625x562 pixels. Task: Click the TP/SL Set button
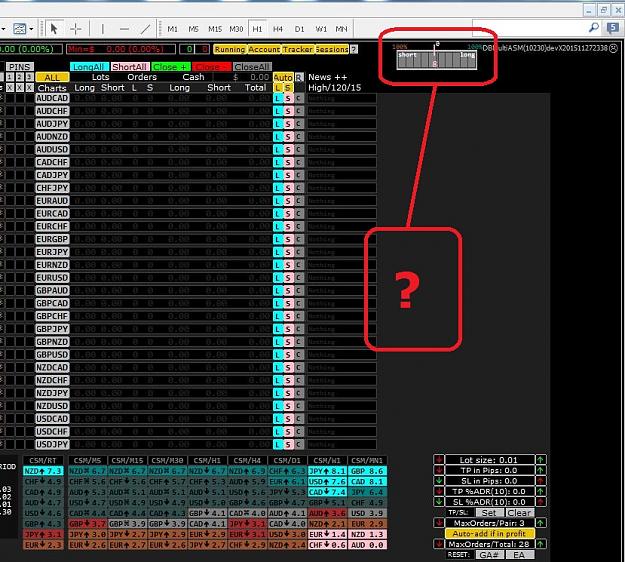(489, 513)
